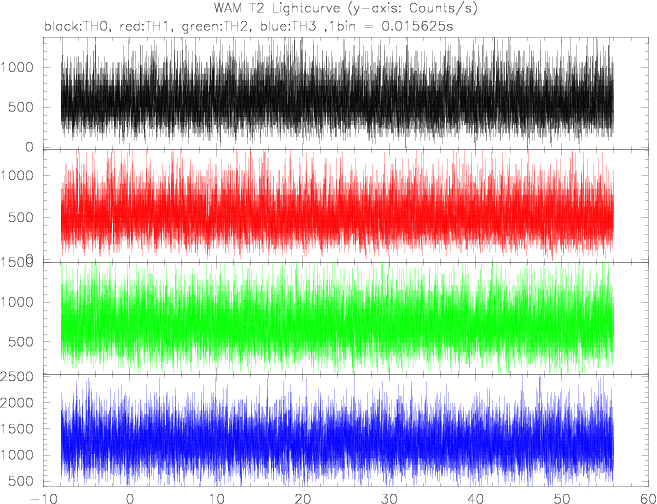
Task: Click the "50" x-axis tick label
Action: tap(562, 499)
